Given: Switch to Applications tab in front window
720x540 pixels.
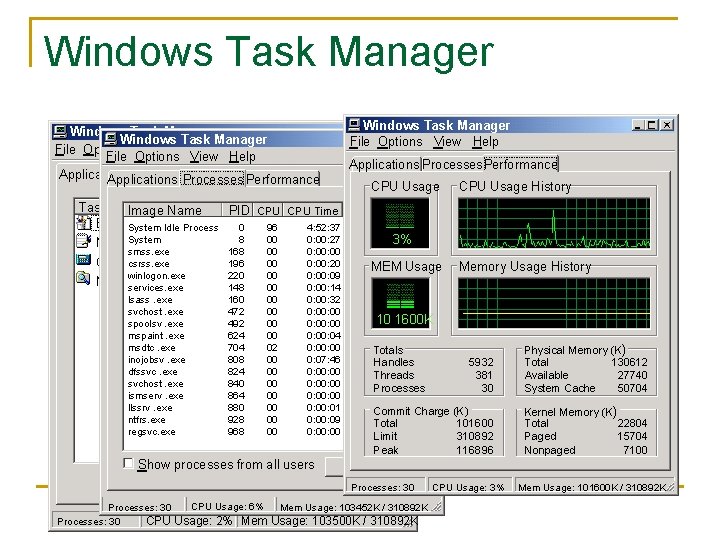Looking at the screenshot, I should point(385,164).
